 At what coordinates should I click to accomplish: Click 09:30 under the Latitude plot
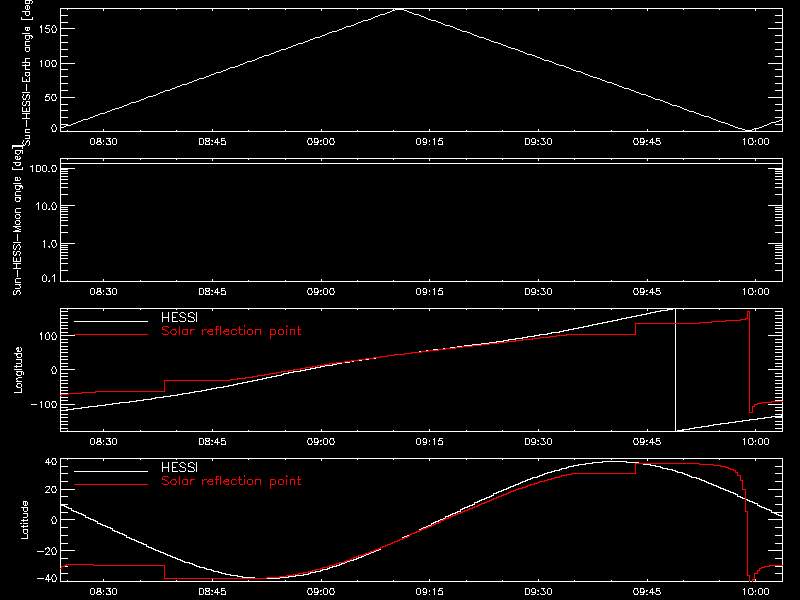coord(538,592)
